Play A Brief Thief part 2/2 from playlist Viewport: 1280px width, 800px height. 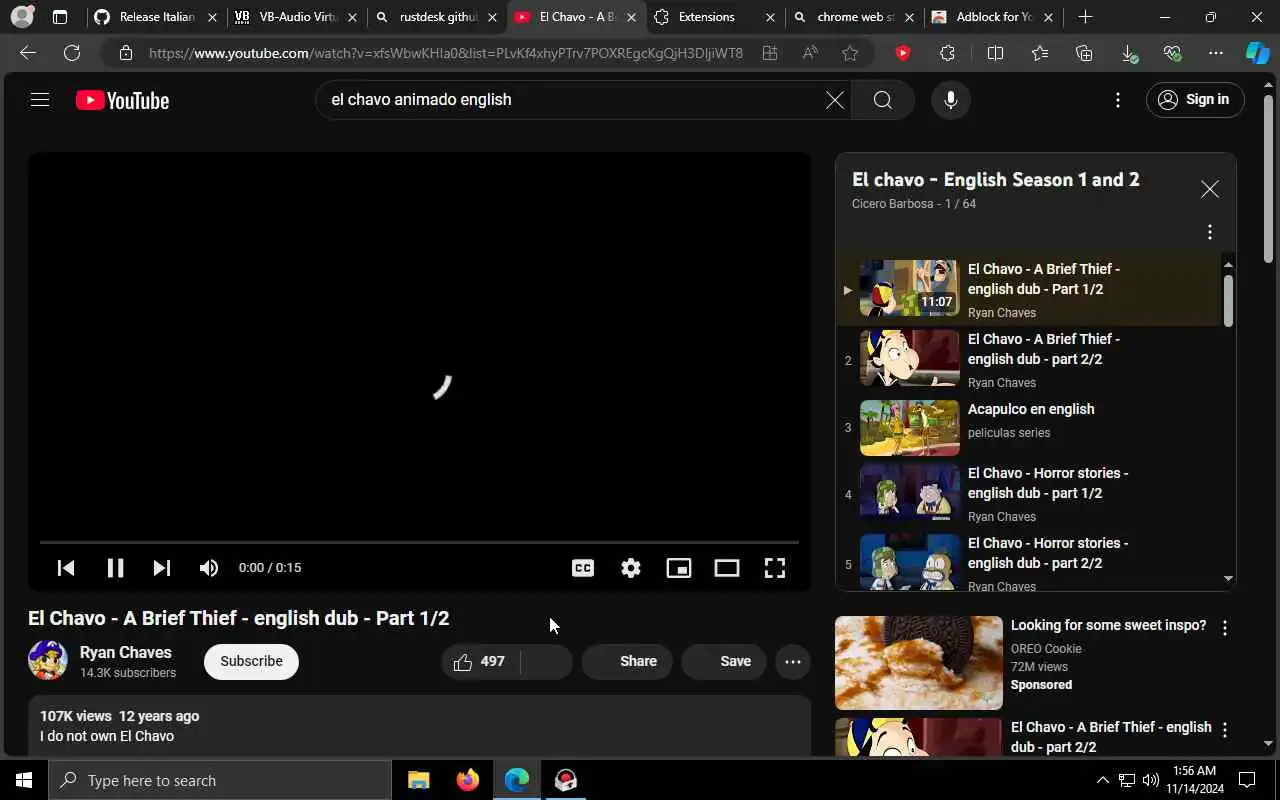coord(1030,360)
